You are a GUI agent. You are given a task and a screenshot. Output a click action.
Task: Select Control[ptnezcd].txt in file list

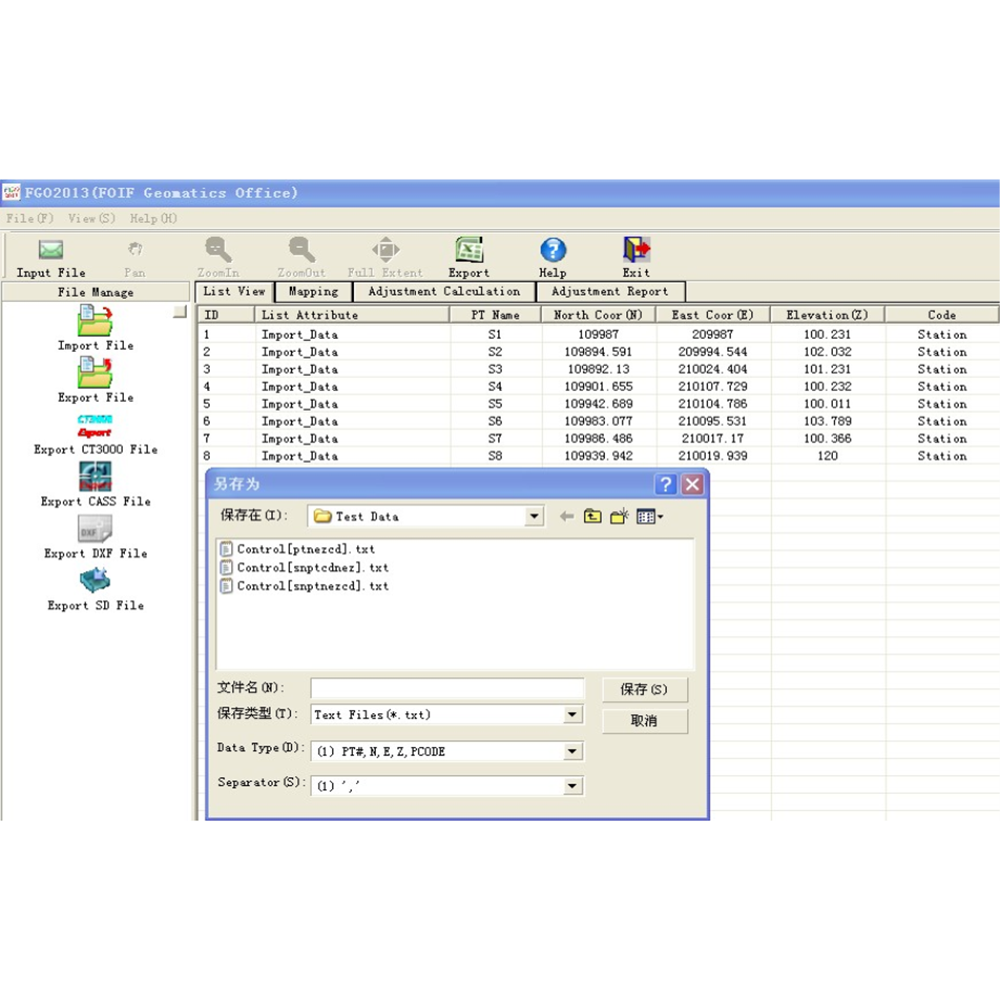tap(305, 549)
